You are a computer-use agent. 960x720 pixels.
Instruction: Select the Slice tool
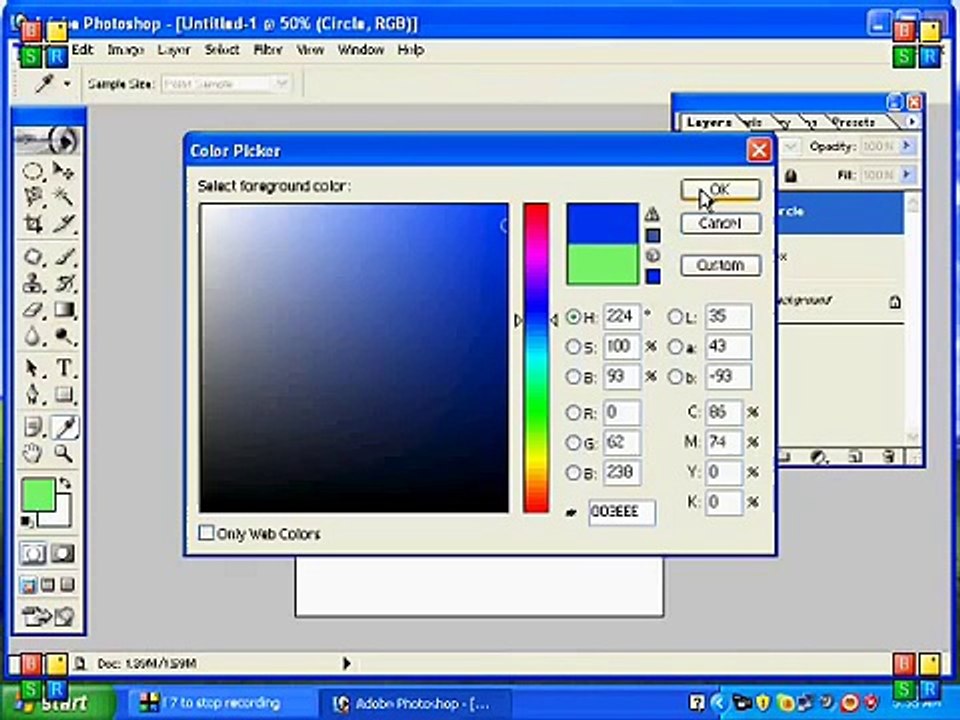point(63,223)
